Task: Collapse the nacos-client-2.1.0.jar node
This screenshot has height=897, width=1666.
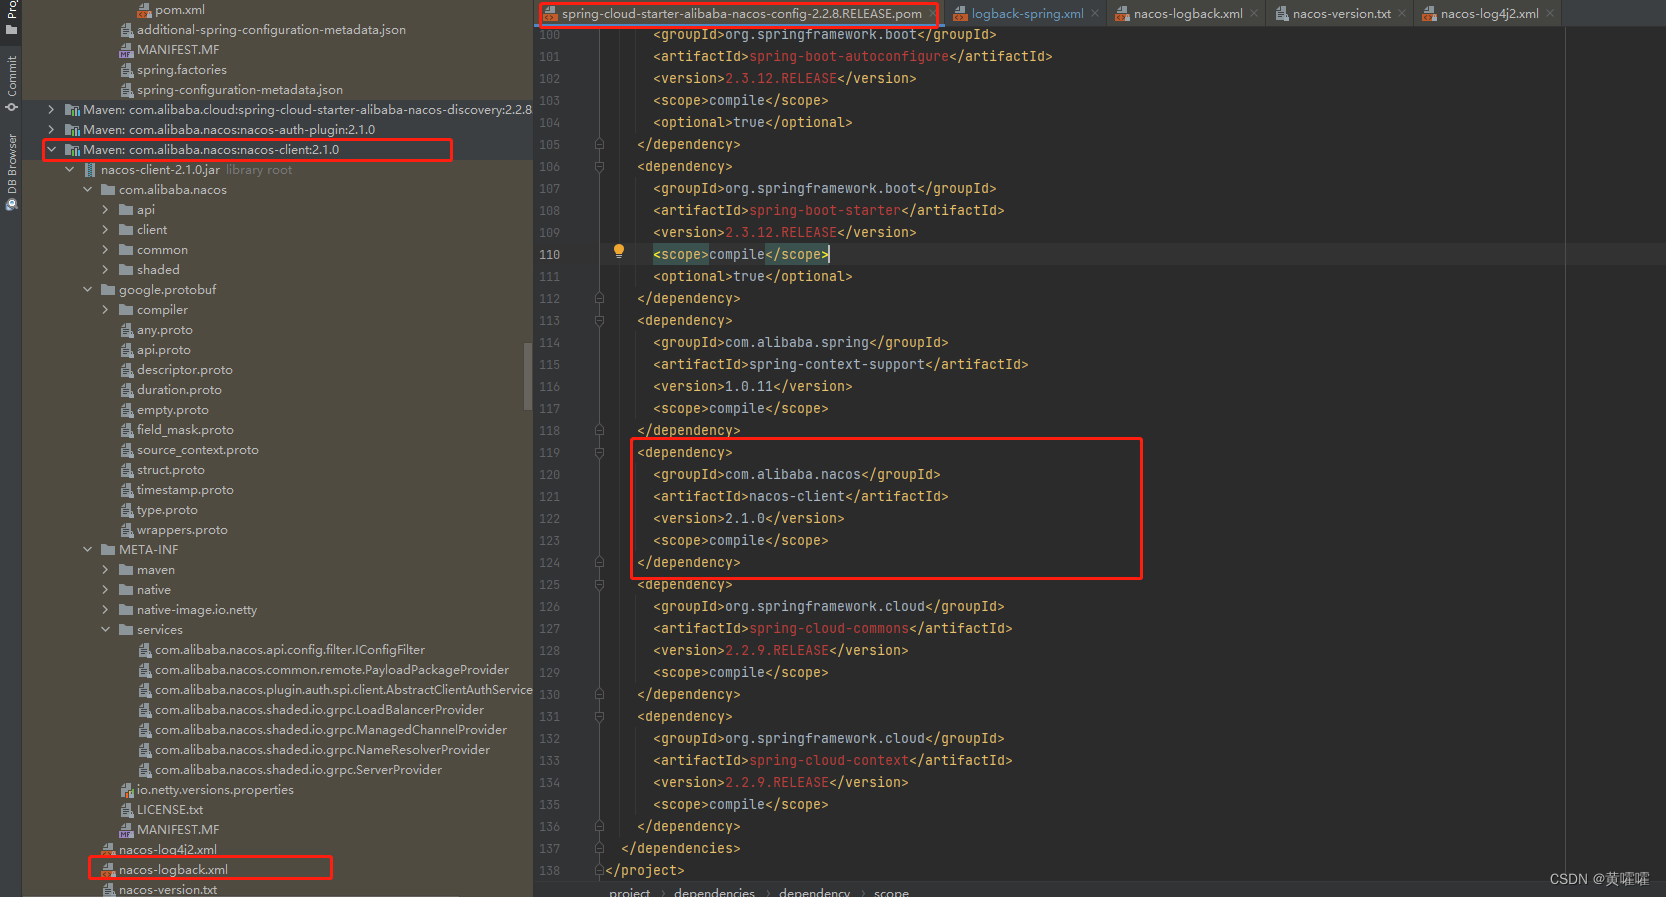Action: pos(69,170)
